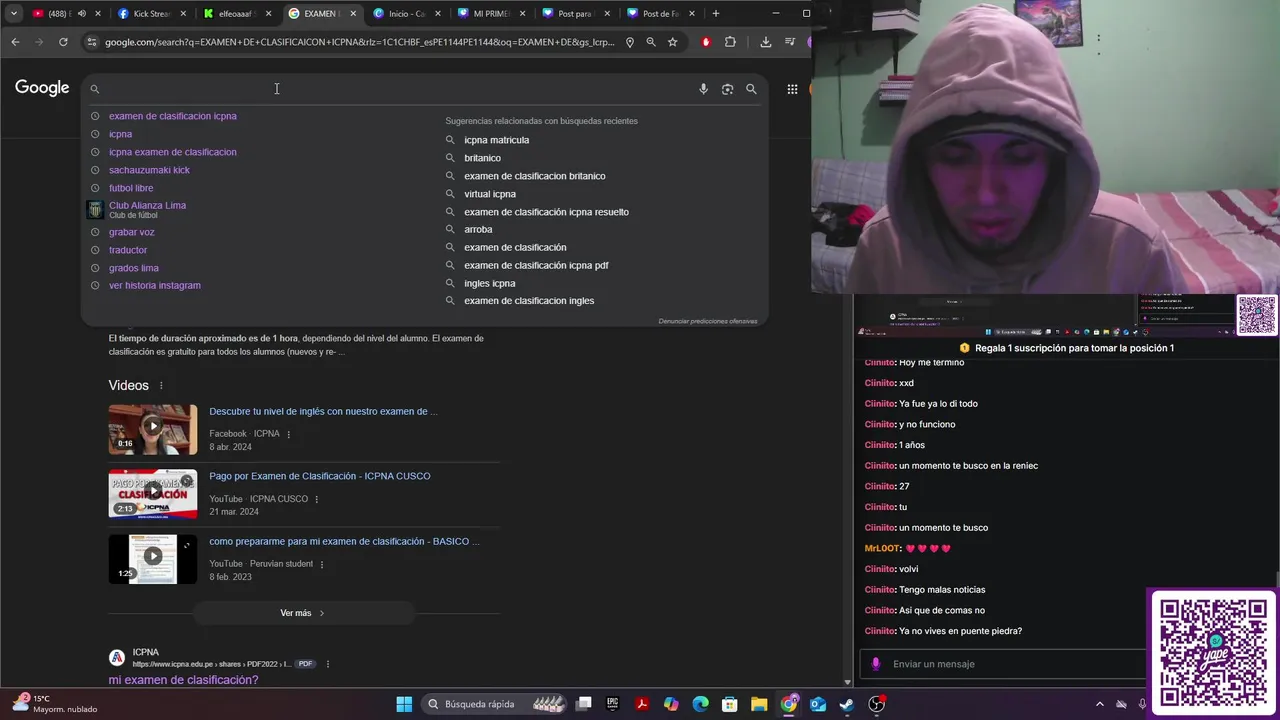Image resolution: width=1280 pixels, height=720 pixels.
Task: Open Adobe Acrobat from the taskbar
Action: click(642, 704)
